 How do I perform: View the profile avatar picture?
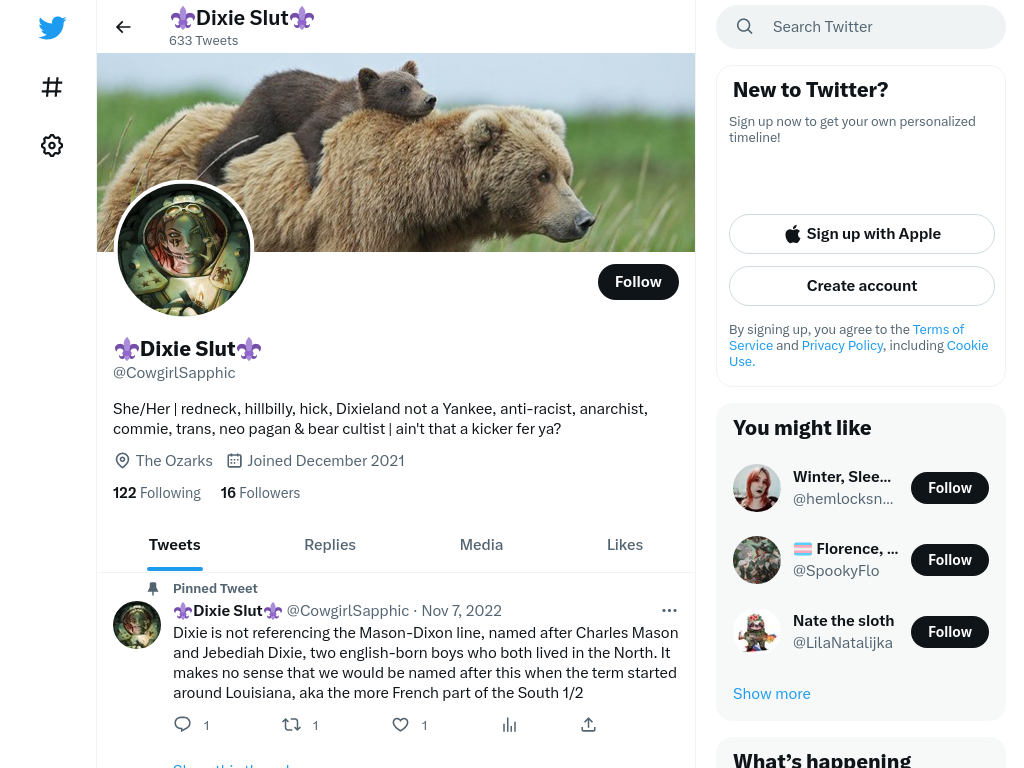pyautogui.click(x=184, y=249)
